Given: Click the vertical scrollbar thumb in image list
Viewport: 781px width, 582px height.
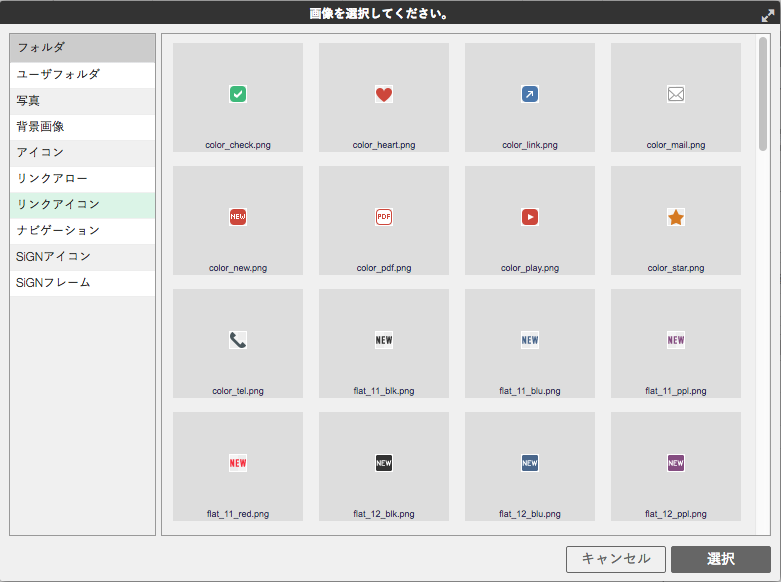Looking at the screenshot, I should click(x=763, y=94).
